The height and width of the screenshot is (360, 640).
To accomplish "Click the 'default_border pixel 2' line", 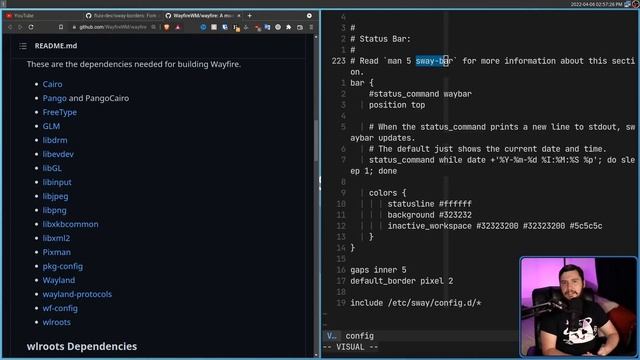I will (402, 281).
